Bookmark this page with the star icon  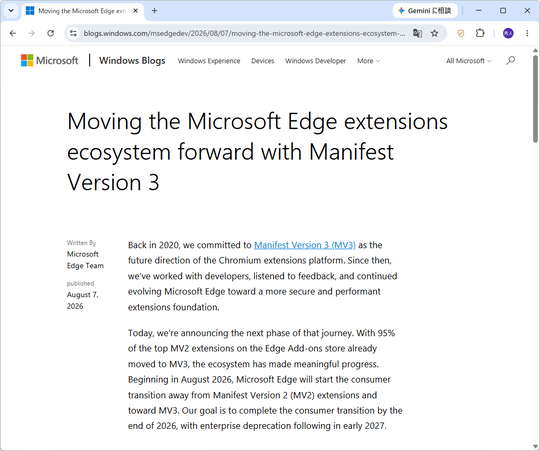(x=435, y=33)
